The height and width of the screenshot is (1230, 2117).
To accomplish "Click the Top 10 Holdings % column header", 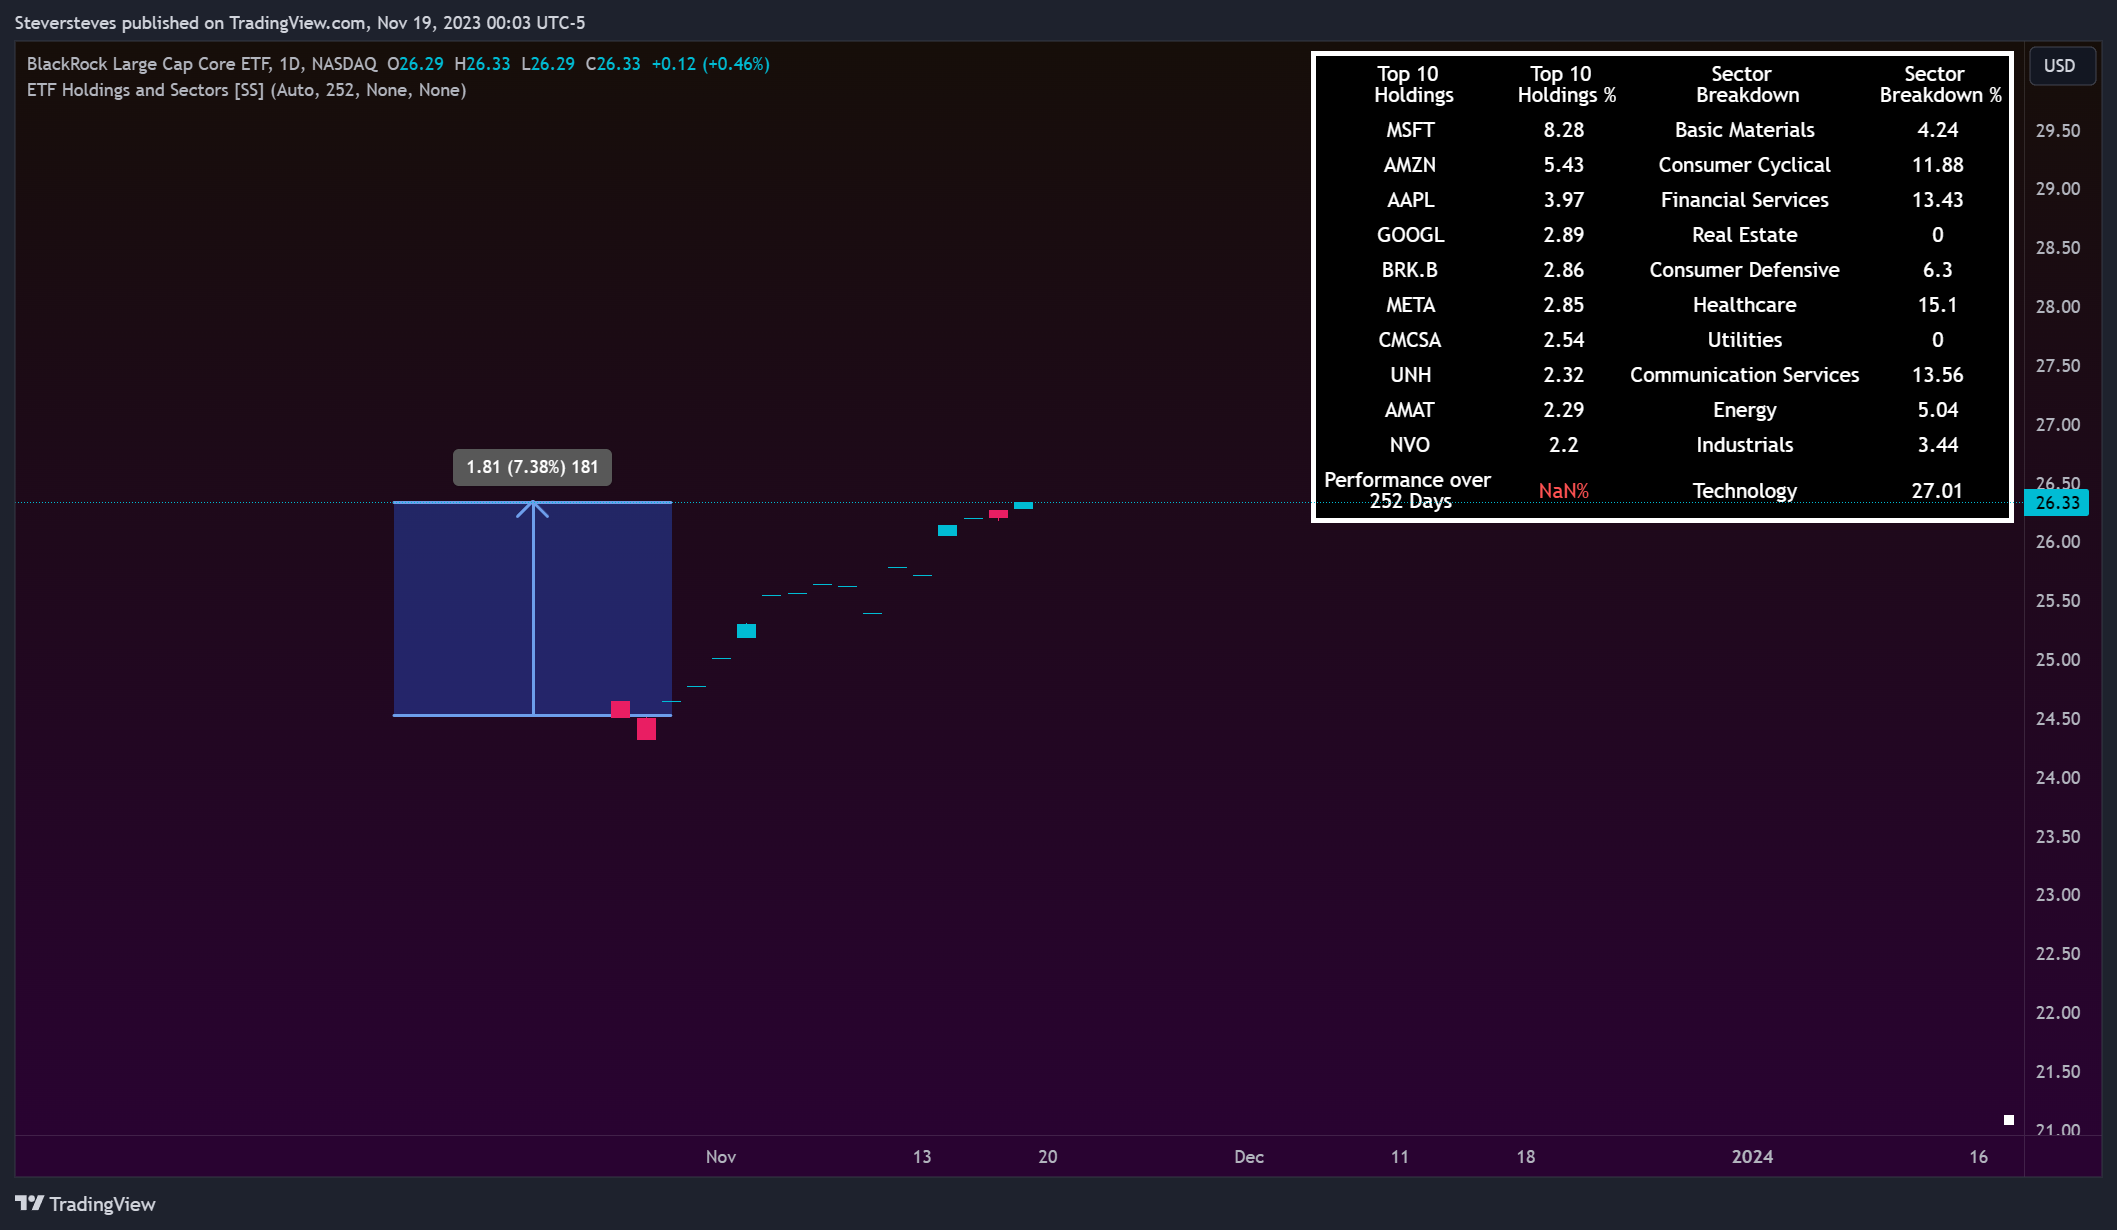I will [x=1566, y=84].
